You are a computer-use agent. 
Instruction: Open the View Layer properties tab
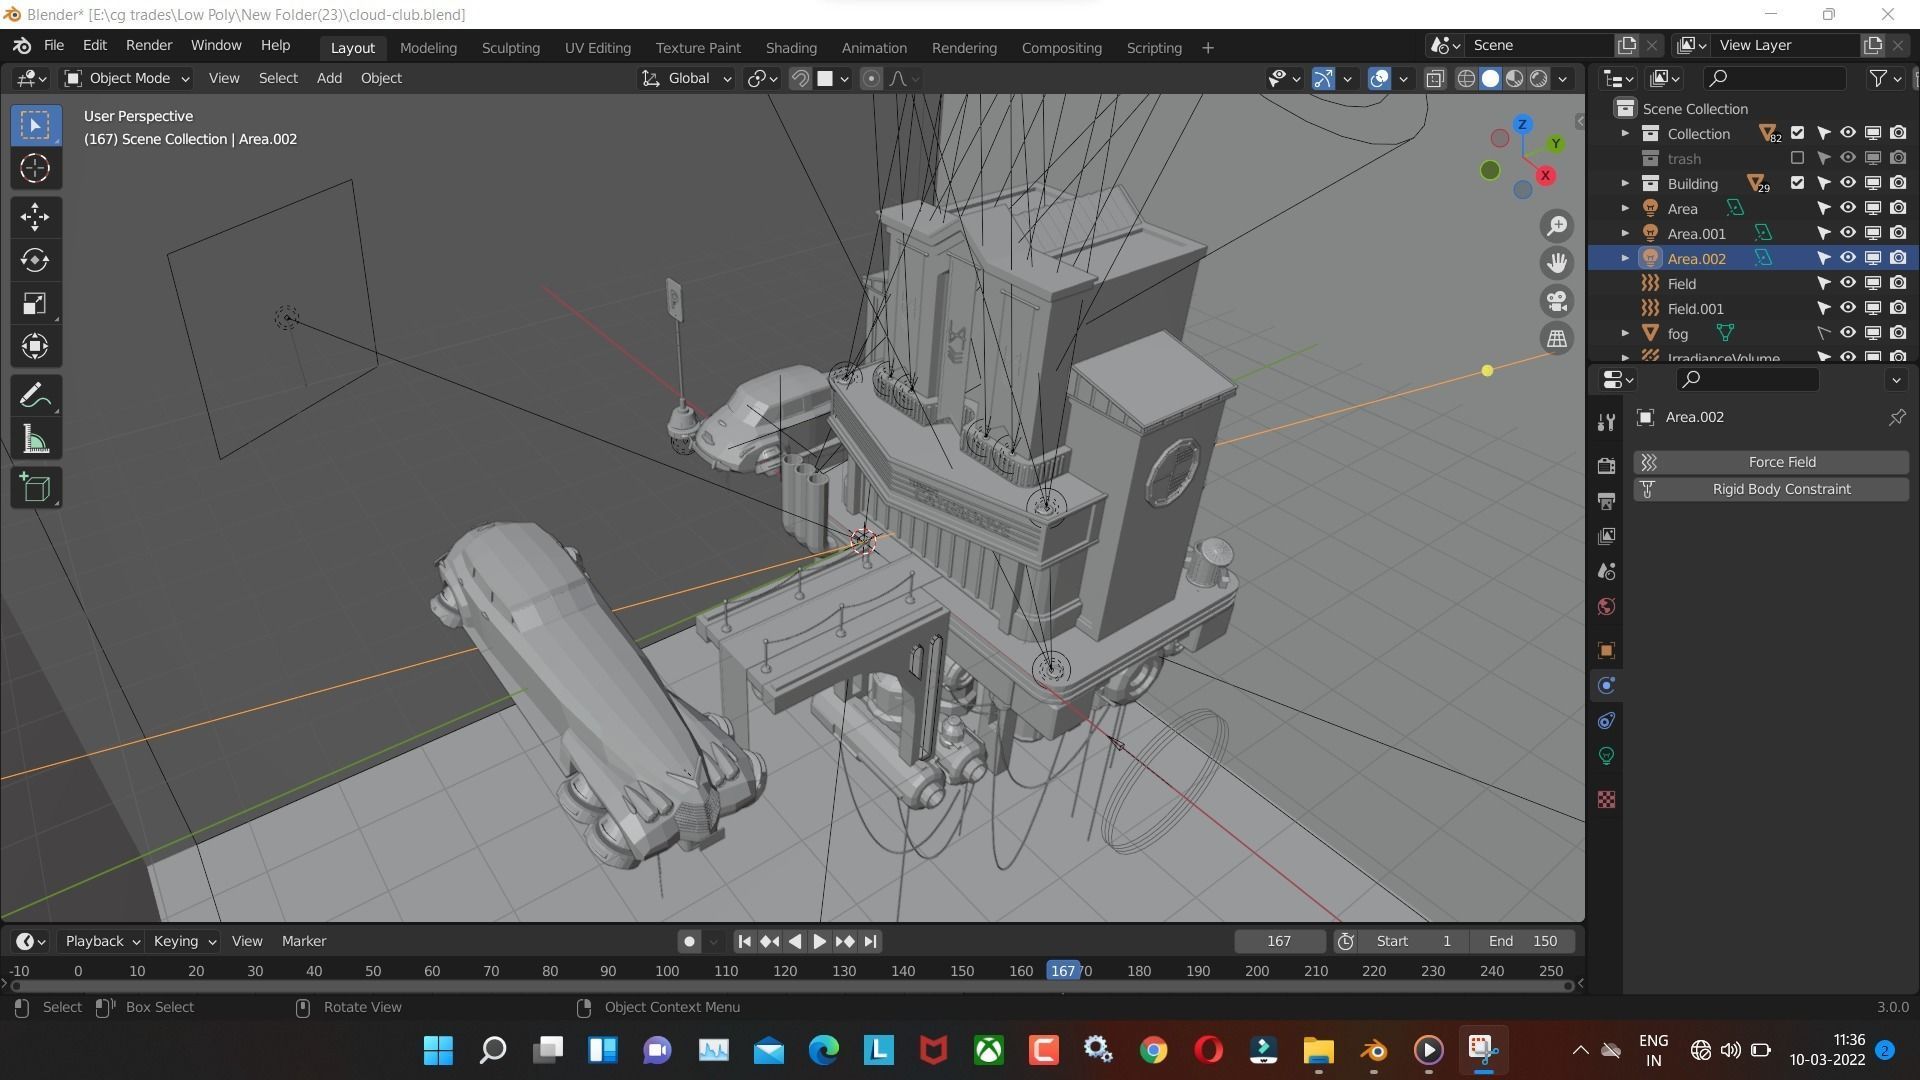coord(1606,537)
